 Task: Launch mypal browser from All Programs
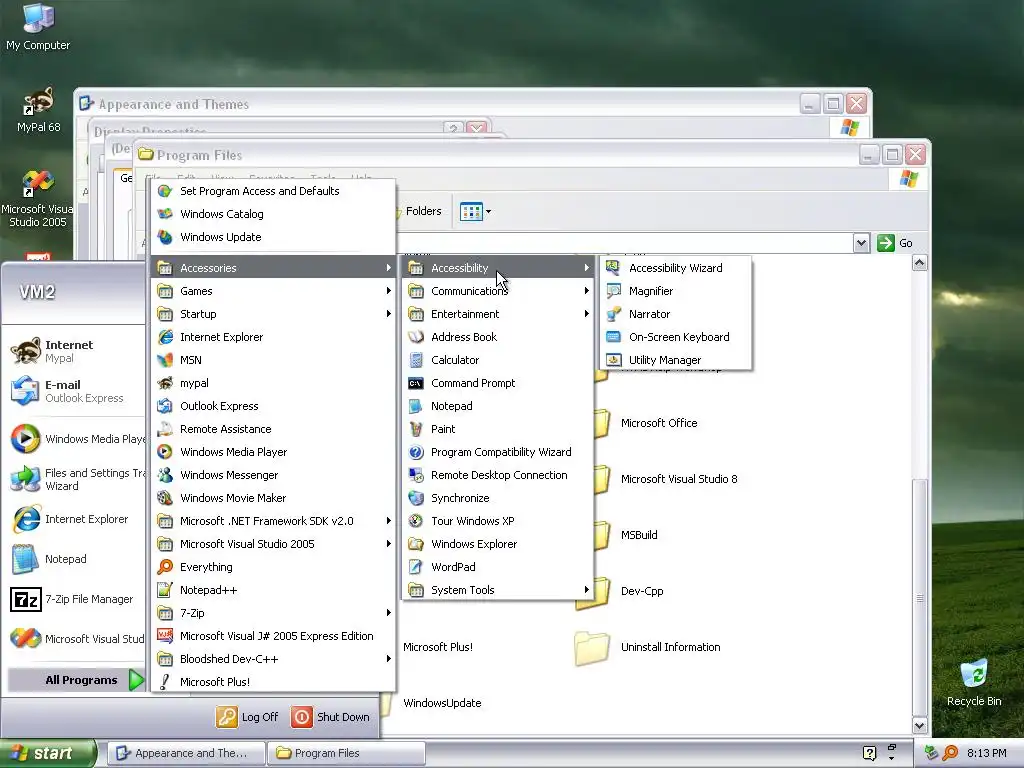pyautogui.click(x=273, y=383)
